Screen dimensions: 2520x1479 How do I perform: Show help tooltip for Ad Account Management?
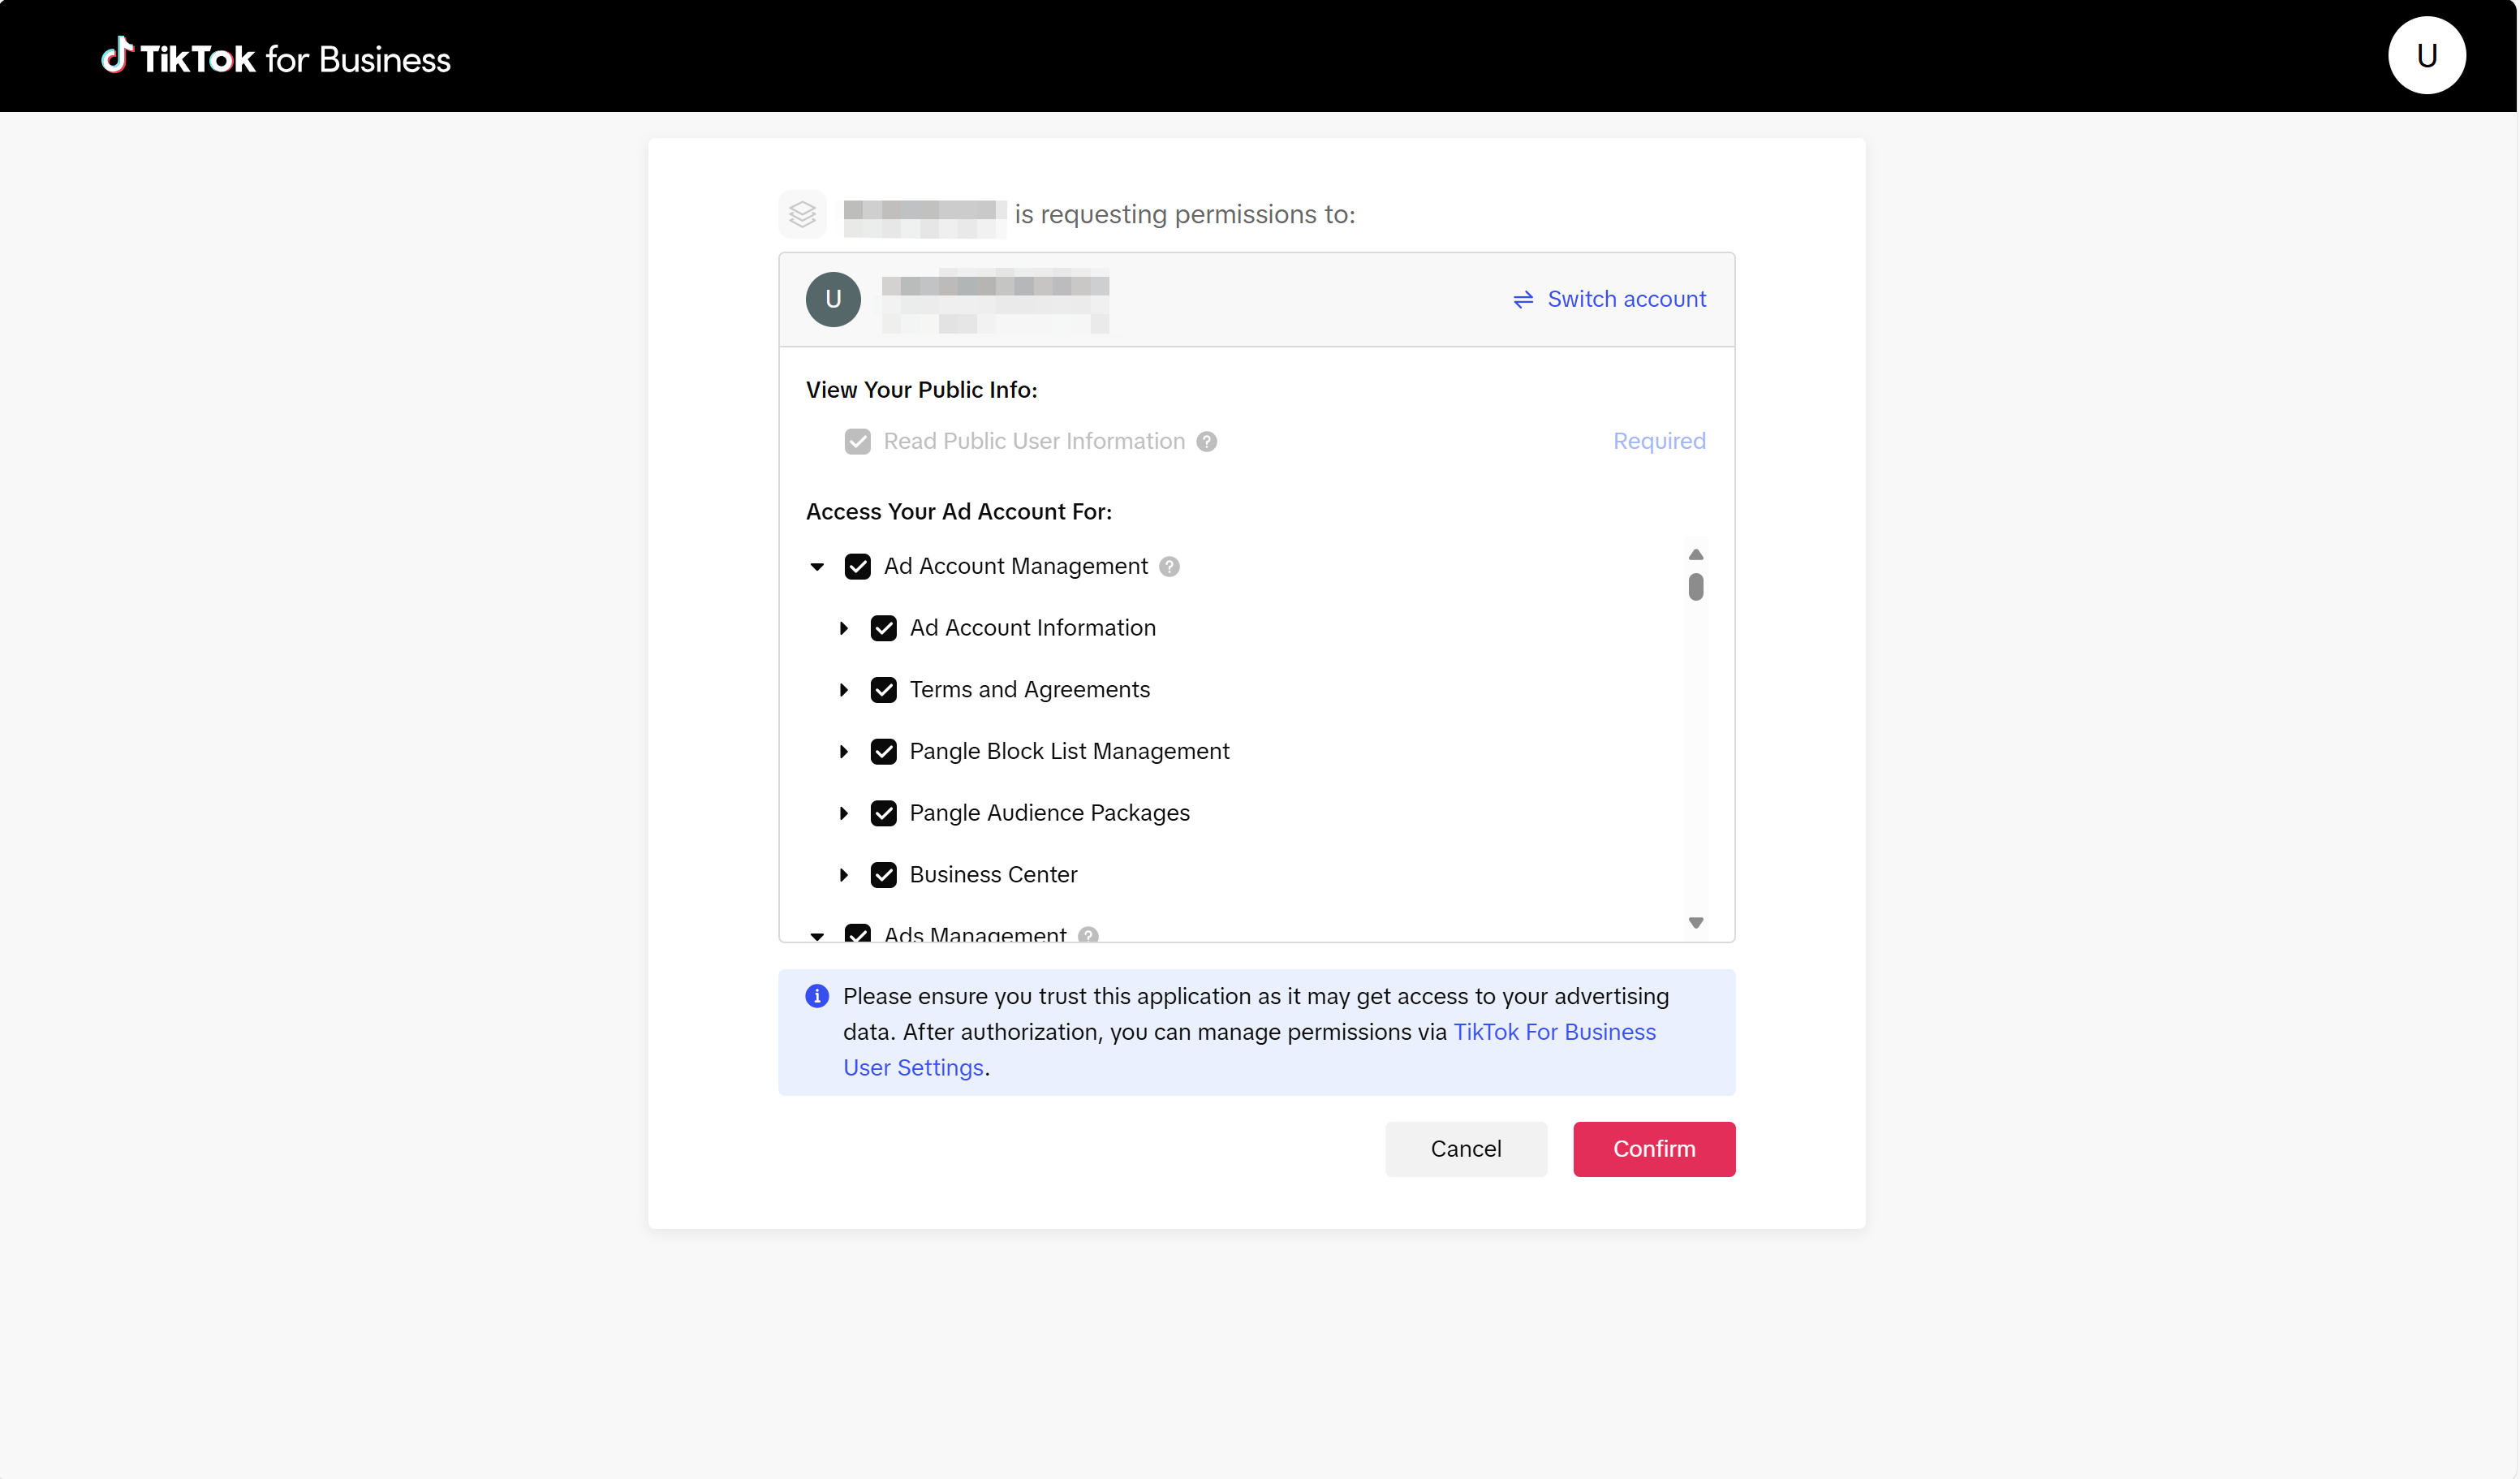(x=1169, y=567)
